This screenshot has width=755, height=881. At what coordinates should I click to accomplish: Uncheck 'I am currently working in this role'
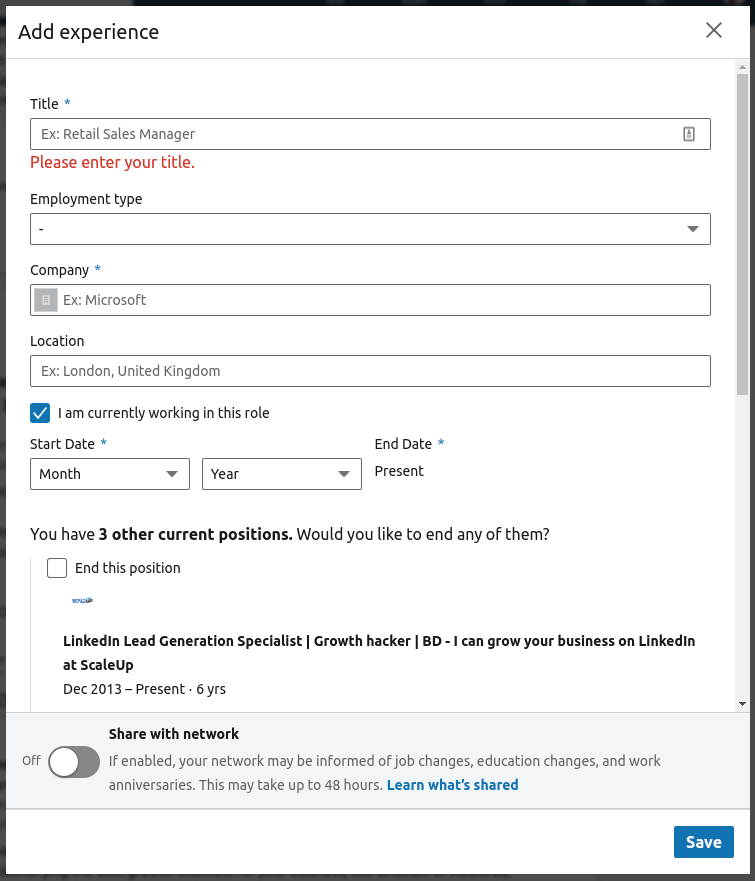point(40,413)
